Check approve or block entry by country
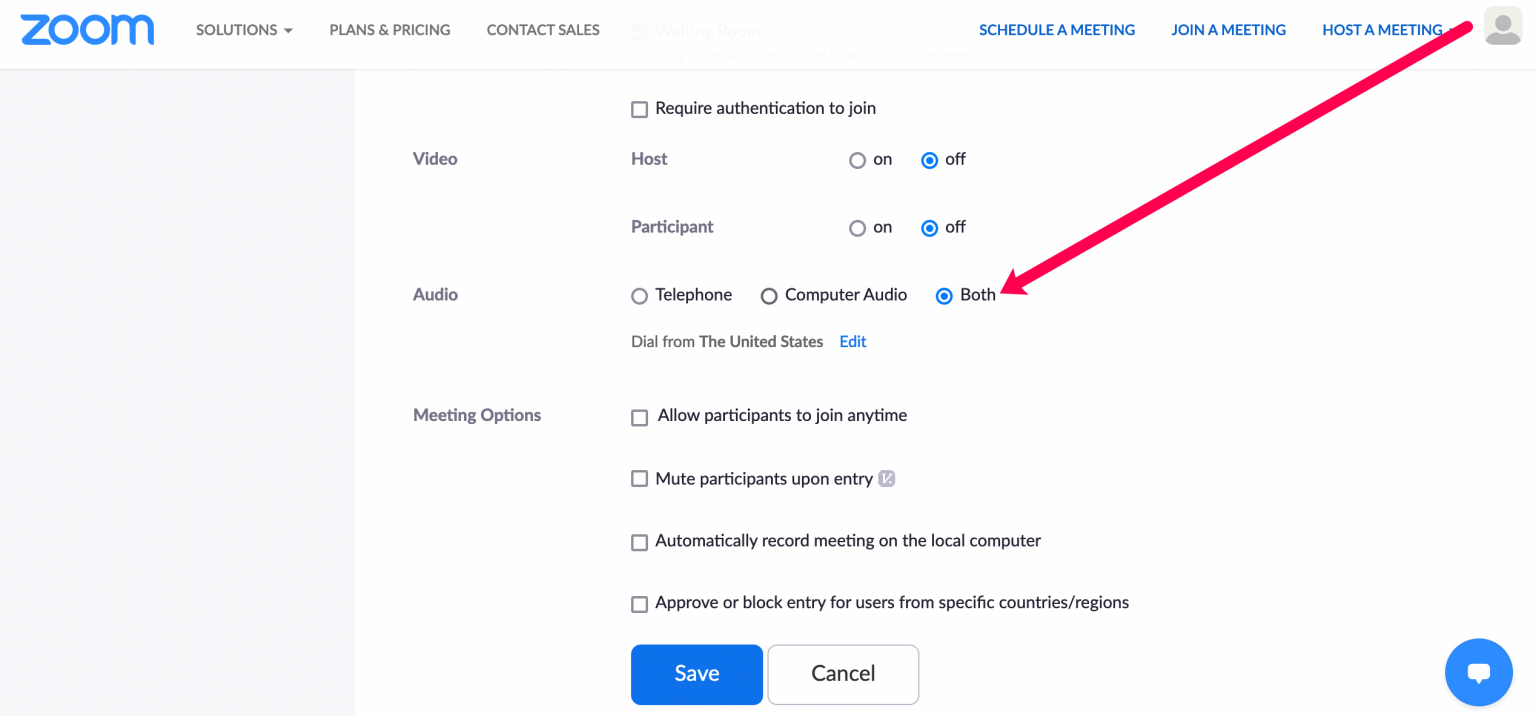The image size is (1536, 716). pos(639,603)
